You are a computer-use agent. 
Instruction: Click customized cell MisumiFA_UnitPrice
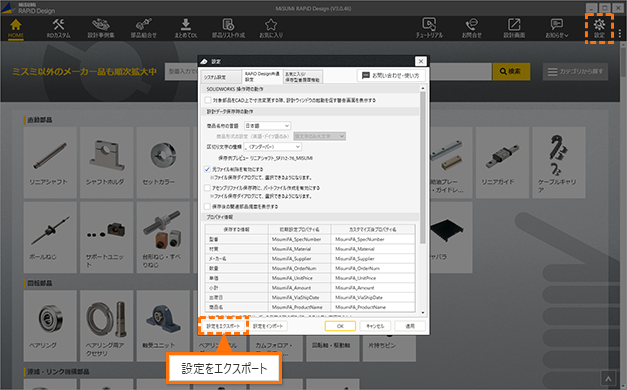click(x=373, y=278)
